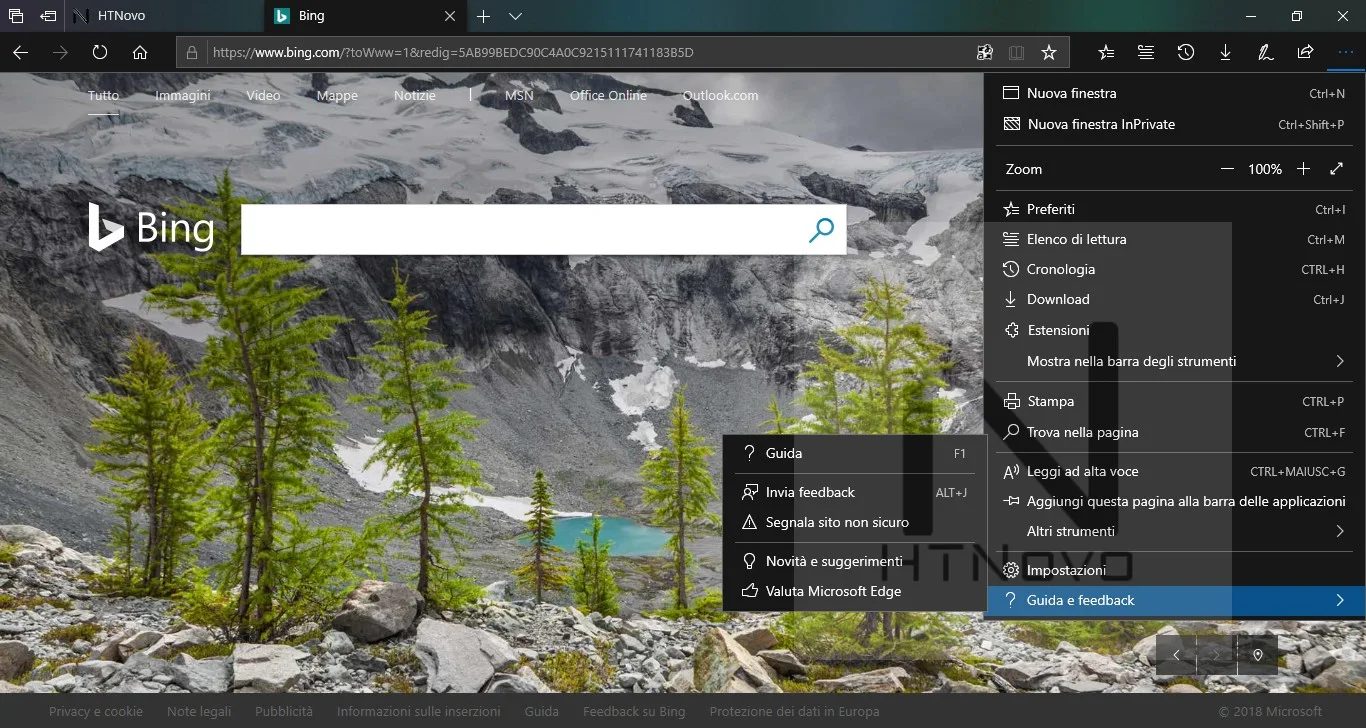The height and width of the screenshot is (728, 1366).
Task: Open a new tab with plus button
Action: [483, 16]
